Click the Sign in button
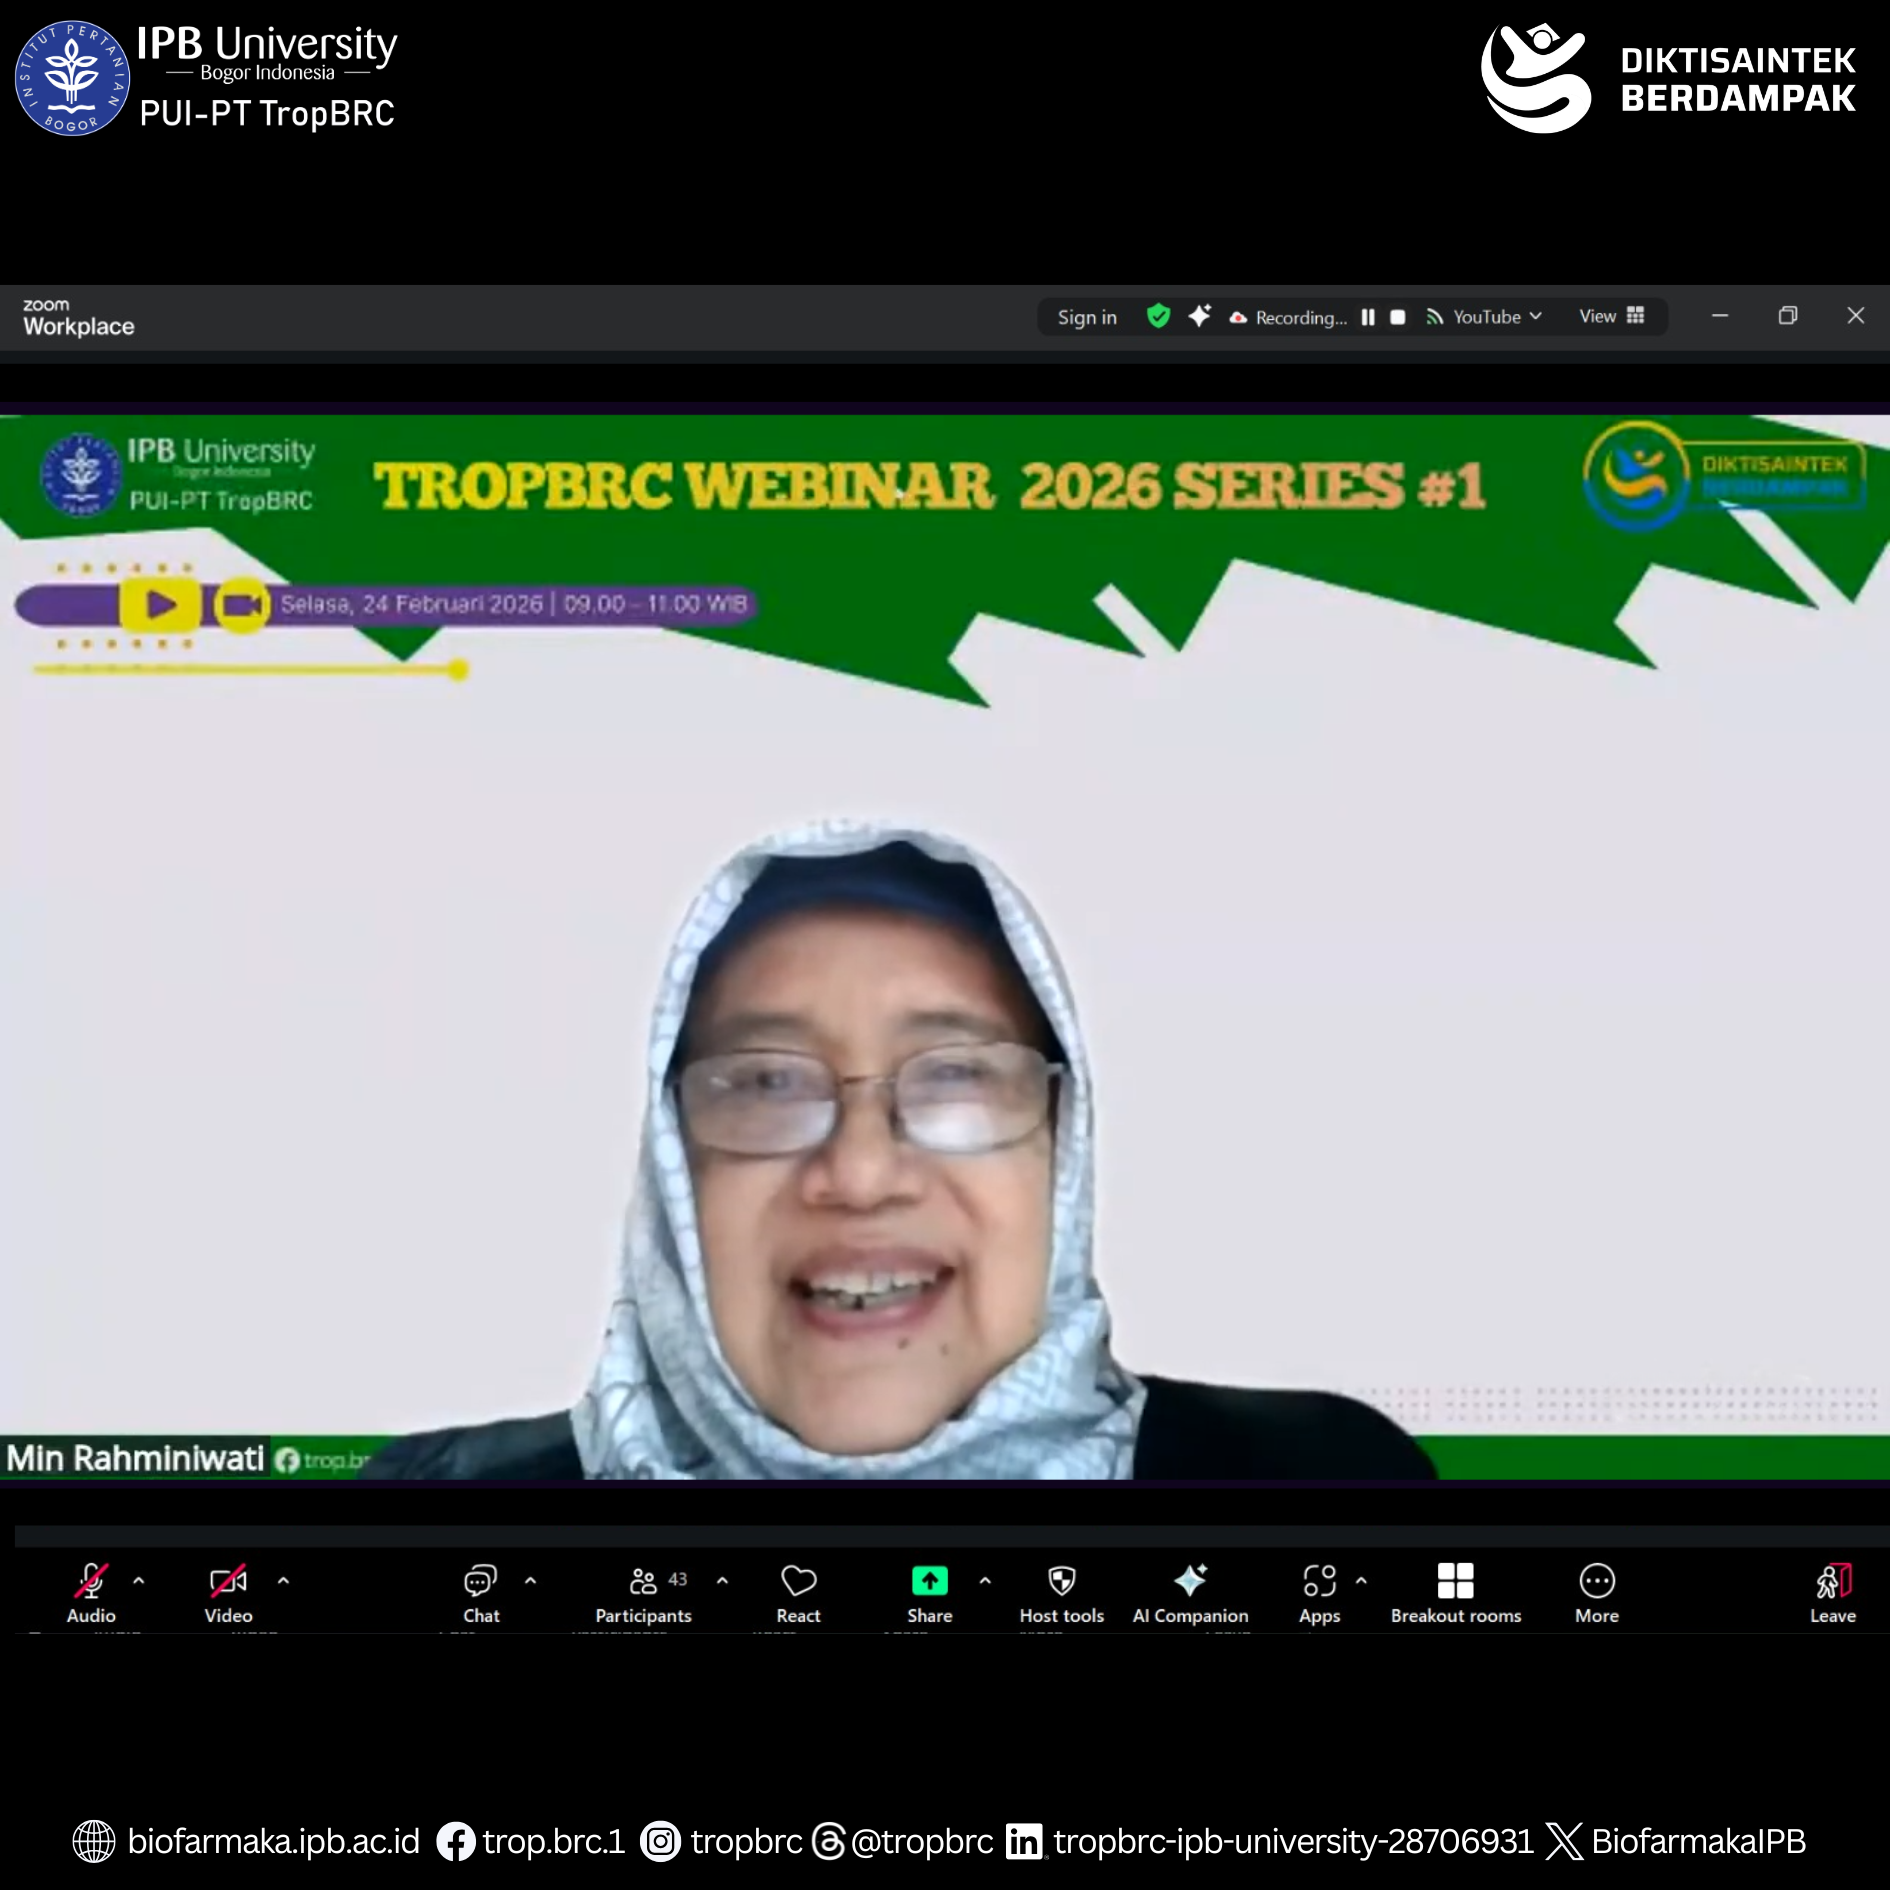The height and width of the screenshot is (1890, 1890). pyautogui.click(x=1087, y=317)
